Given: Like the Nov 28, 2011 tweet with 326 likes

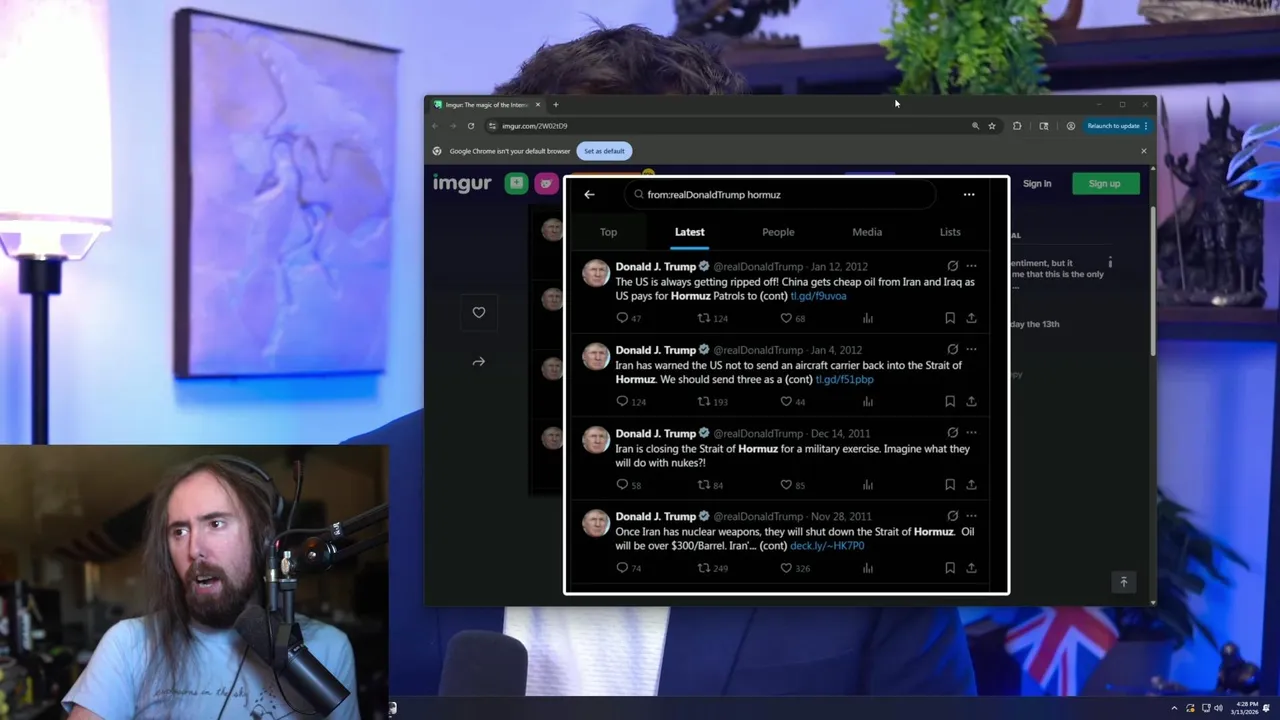Looking at the screenshot, I should point(786,568).
